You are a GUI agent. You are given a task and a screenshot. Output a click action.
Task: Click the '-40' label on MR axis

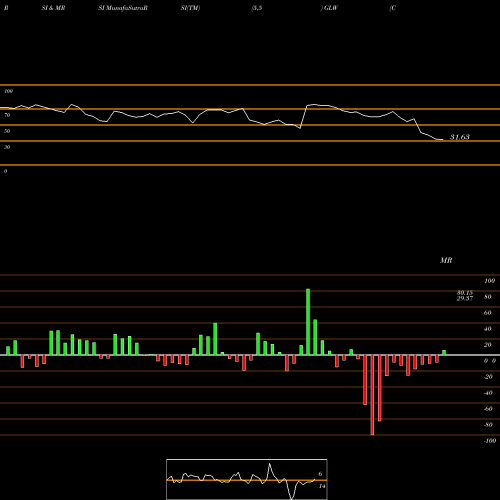(488, 393)
